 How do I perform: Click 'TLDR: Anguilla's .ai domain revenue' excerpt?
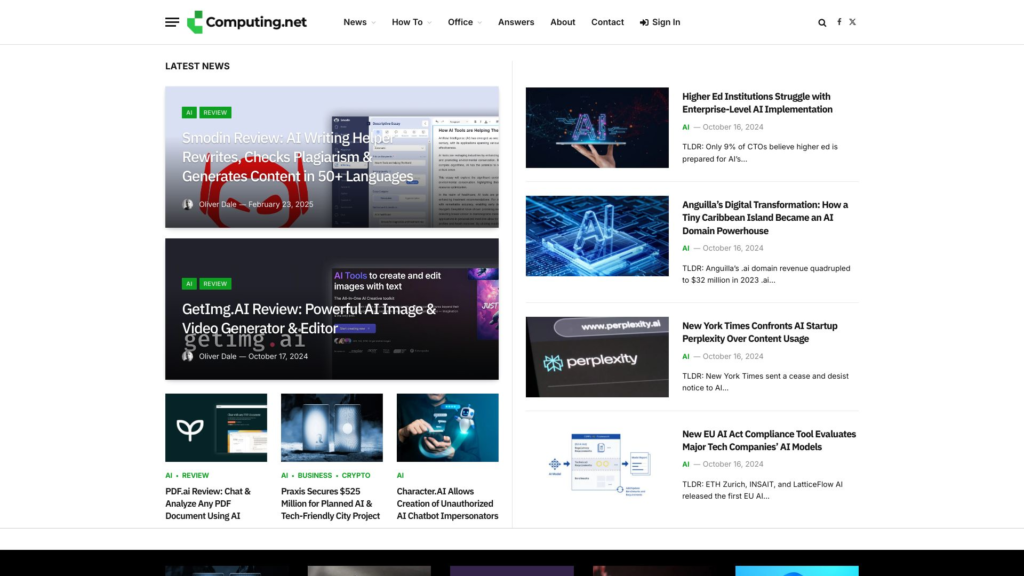click(766, 274)
